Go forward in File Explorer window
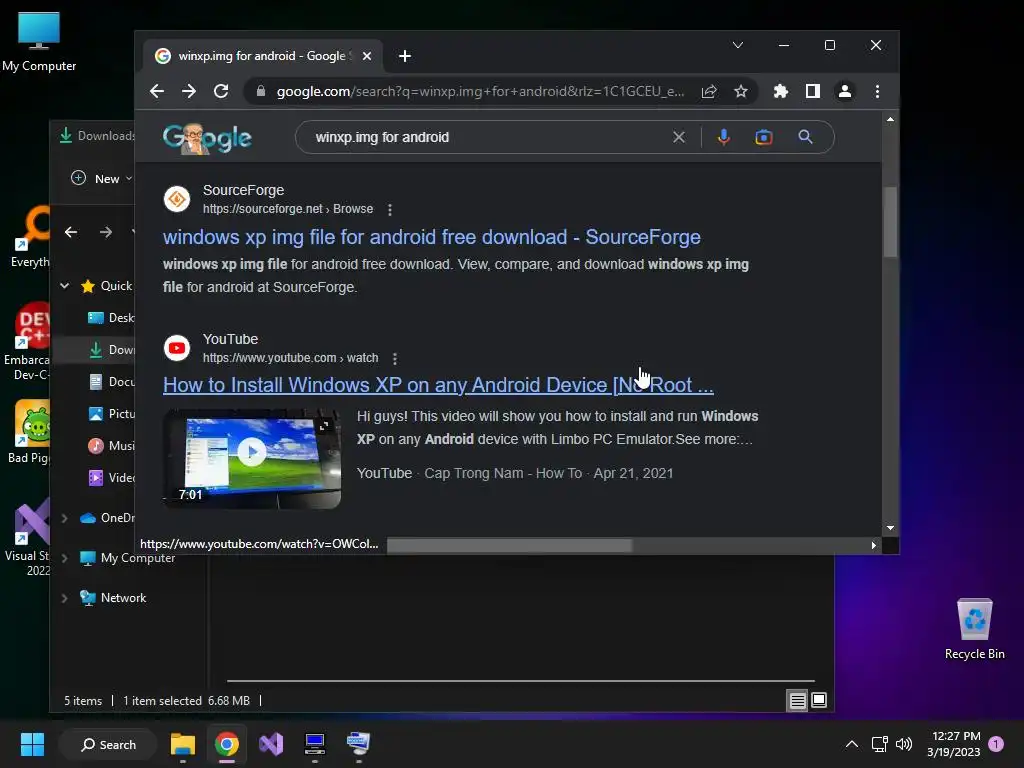The height and width of the screenshot is (768, 1024). (106, 232)
